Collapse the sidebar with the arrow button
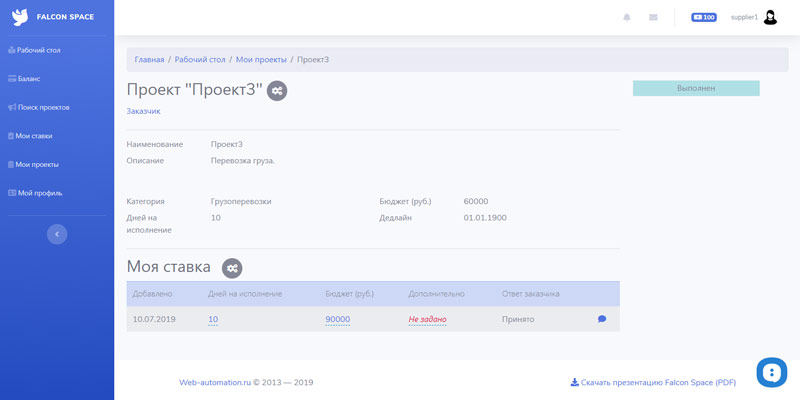Image resolution: width=800 pixels, height=400 pixels. (57, 234)
